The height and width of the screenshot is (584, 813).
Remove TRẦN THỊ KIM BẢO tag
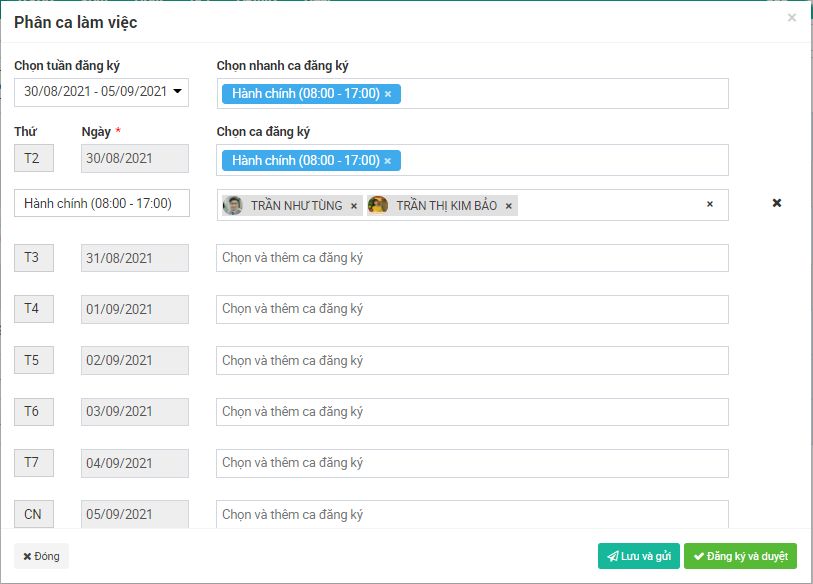coord(508,206)
